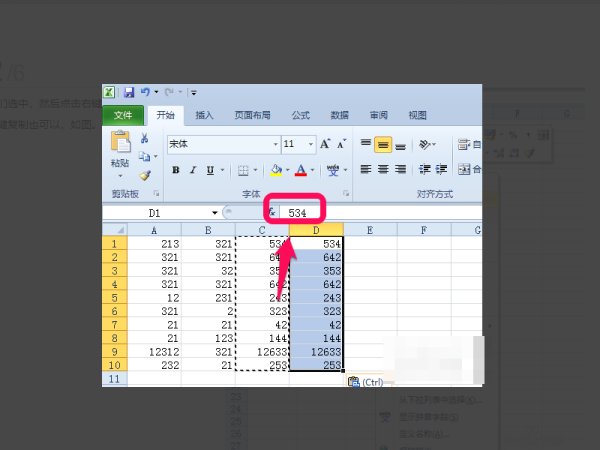Increase indent in alignment group
Image resolution: width=600 pixels, height=450 pixels.
coord(441,169)
